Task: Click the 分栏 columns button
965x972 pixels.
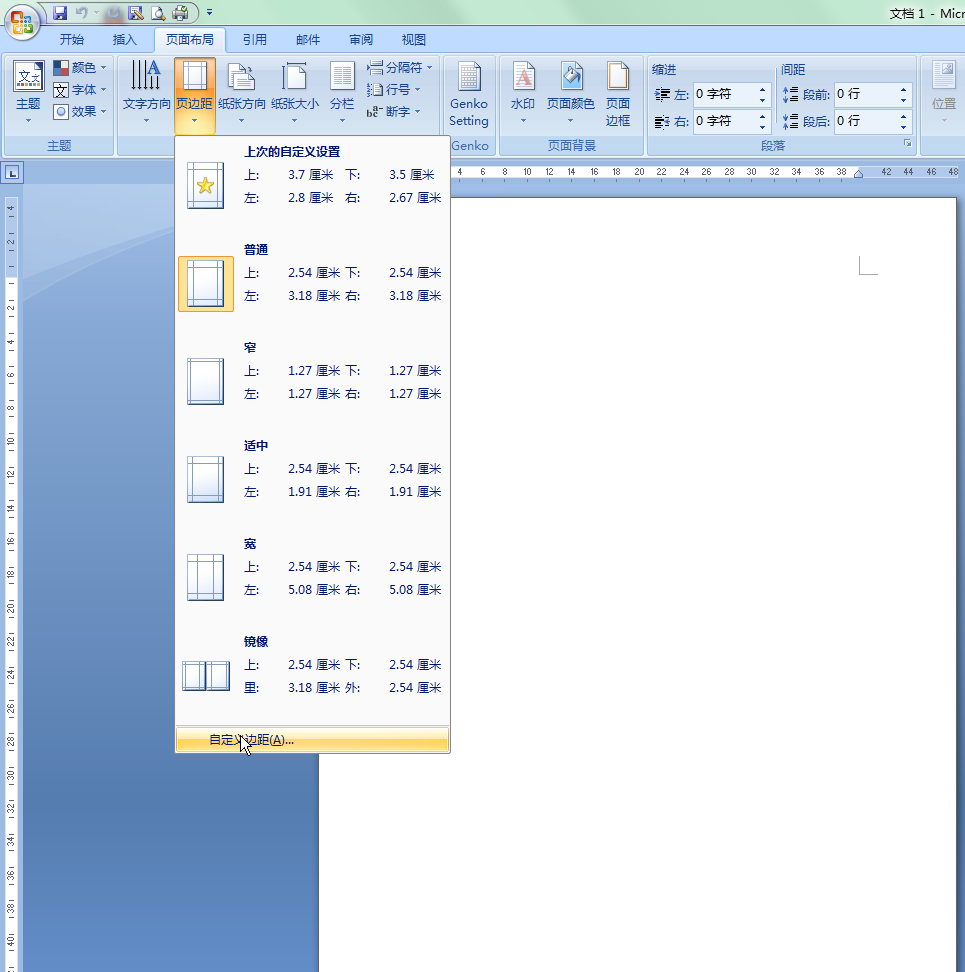Action: point(342,93)
